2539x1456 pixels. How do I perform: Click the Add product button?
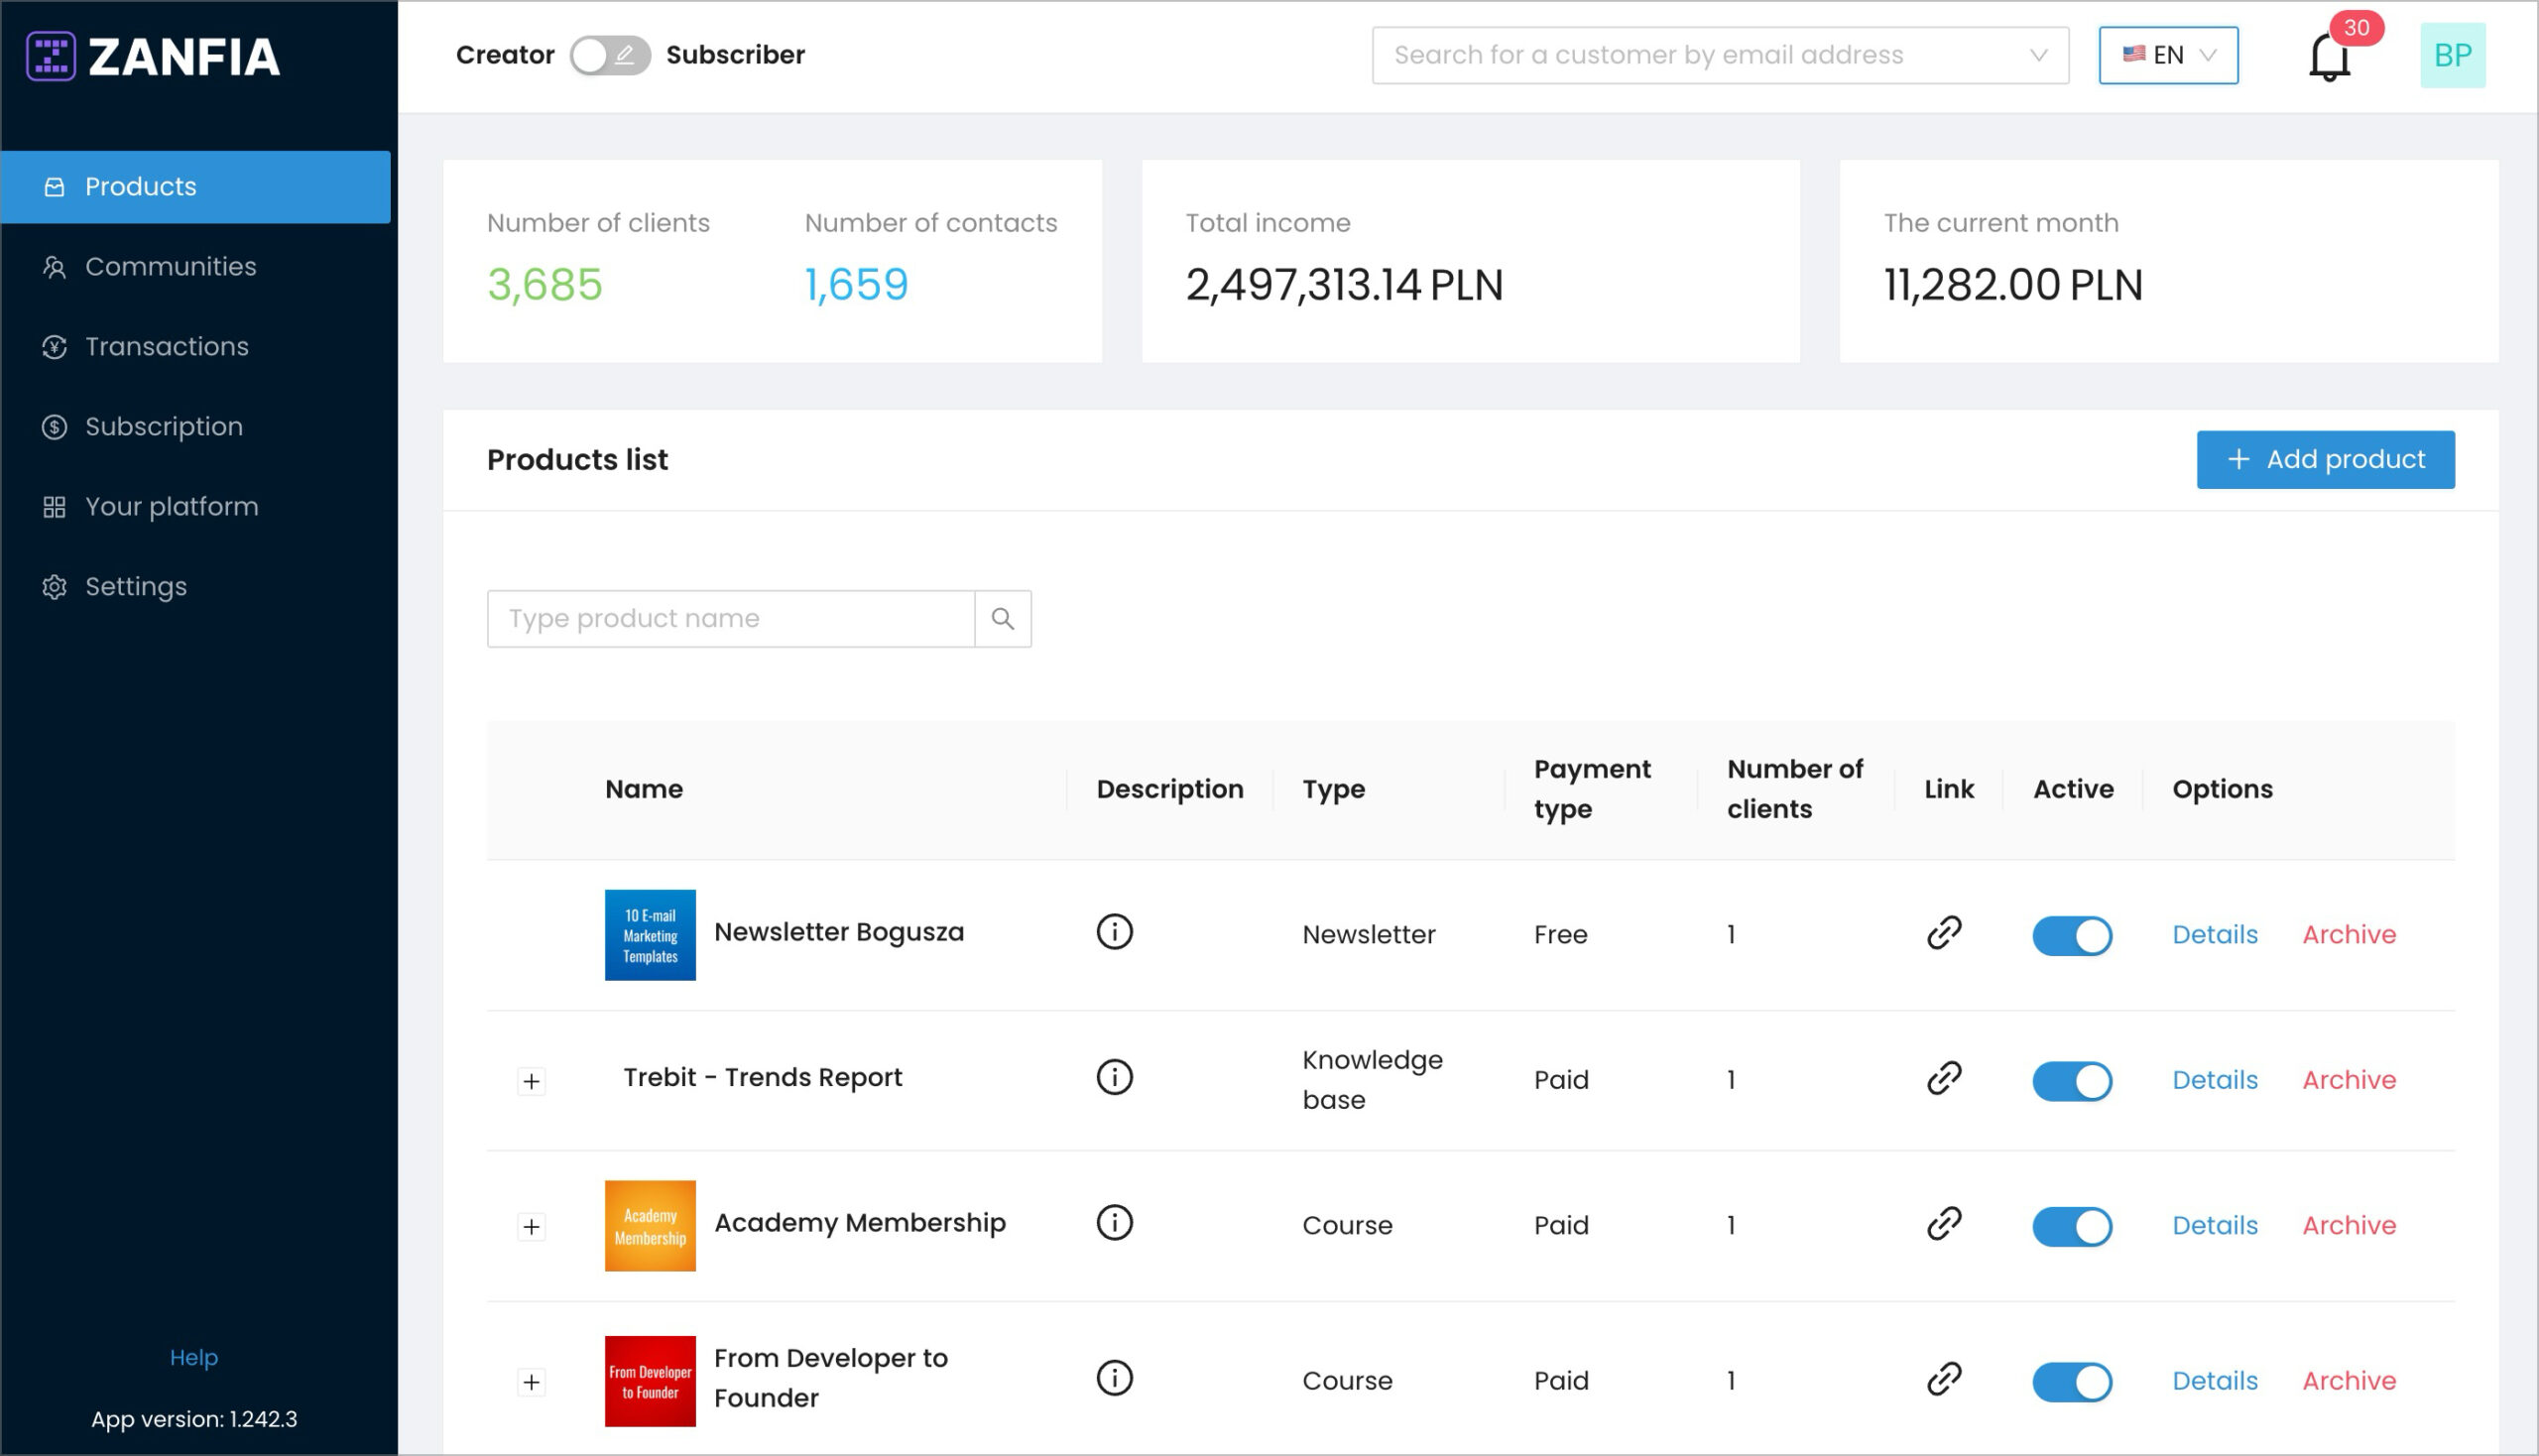click(2324, 460)
